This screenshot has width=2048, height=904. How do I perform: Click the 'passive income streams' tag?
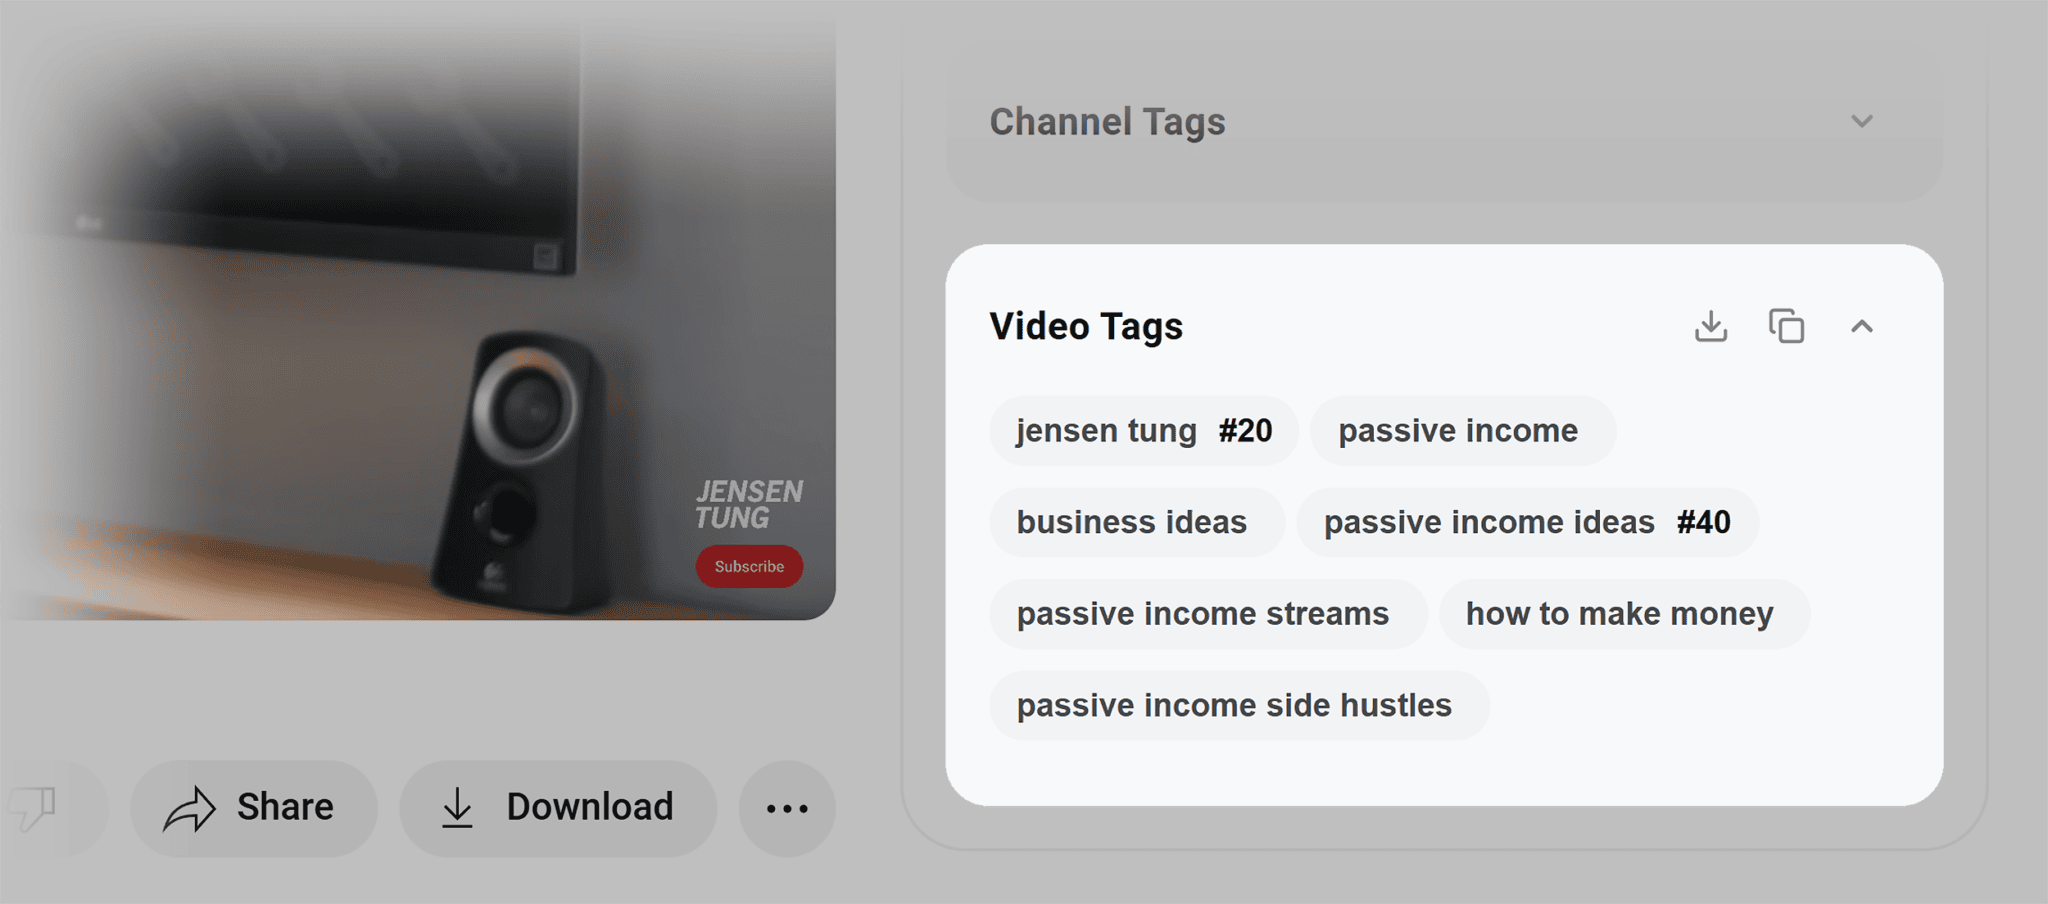click(x=1207, y=614)
